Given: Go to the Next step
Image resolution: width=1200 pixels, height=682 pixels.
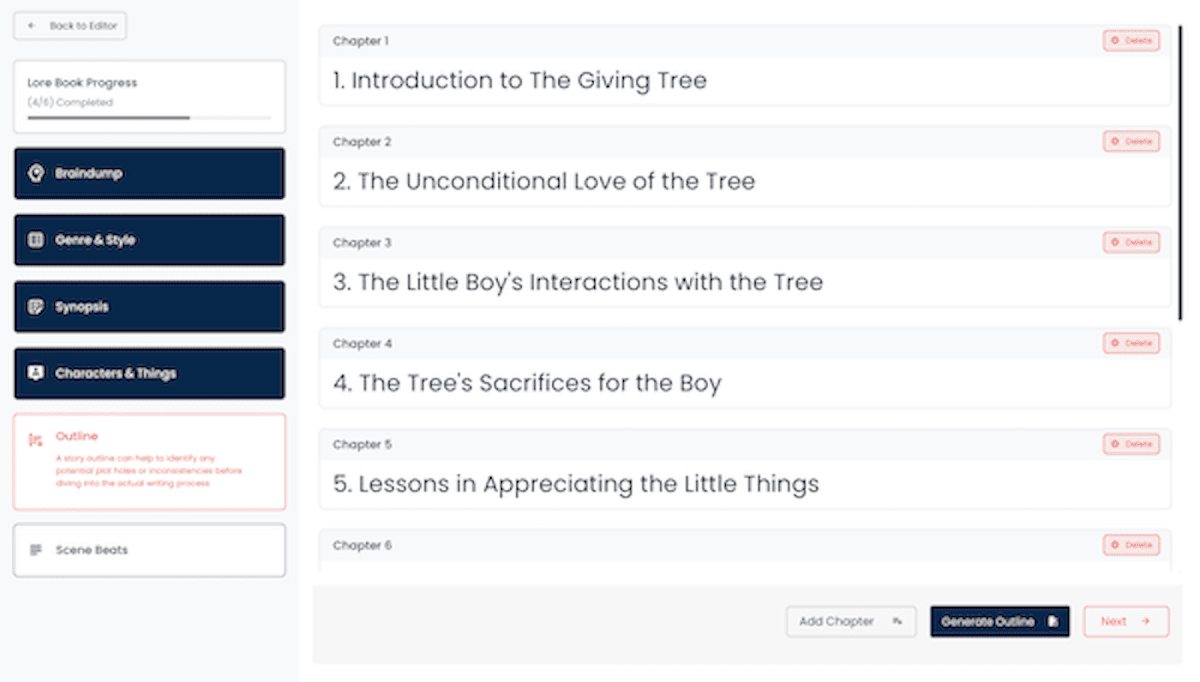Looking at the screenshot, I should [x=1125, y=621].
